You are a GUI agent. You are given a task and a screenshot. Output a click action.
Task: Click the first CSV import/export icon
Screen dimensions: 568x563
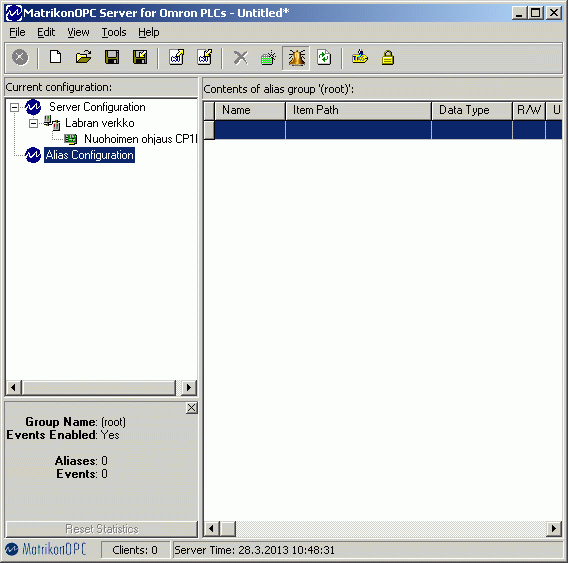176,57
